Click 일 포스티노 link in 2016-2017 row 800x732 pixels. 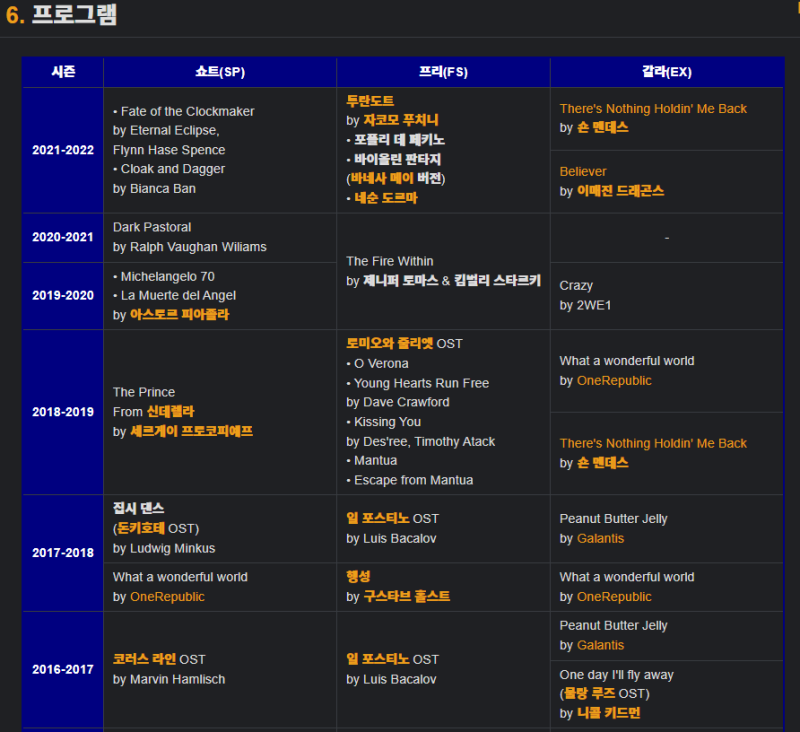coord(378,659)
